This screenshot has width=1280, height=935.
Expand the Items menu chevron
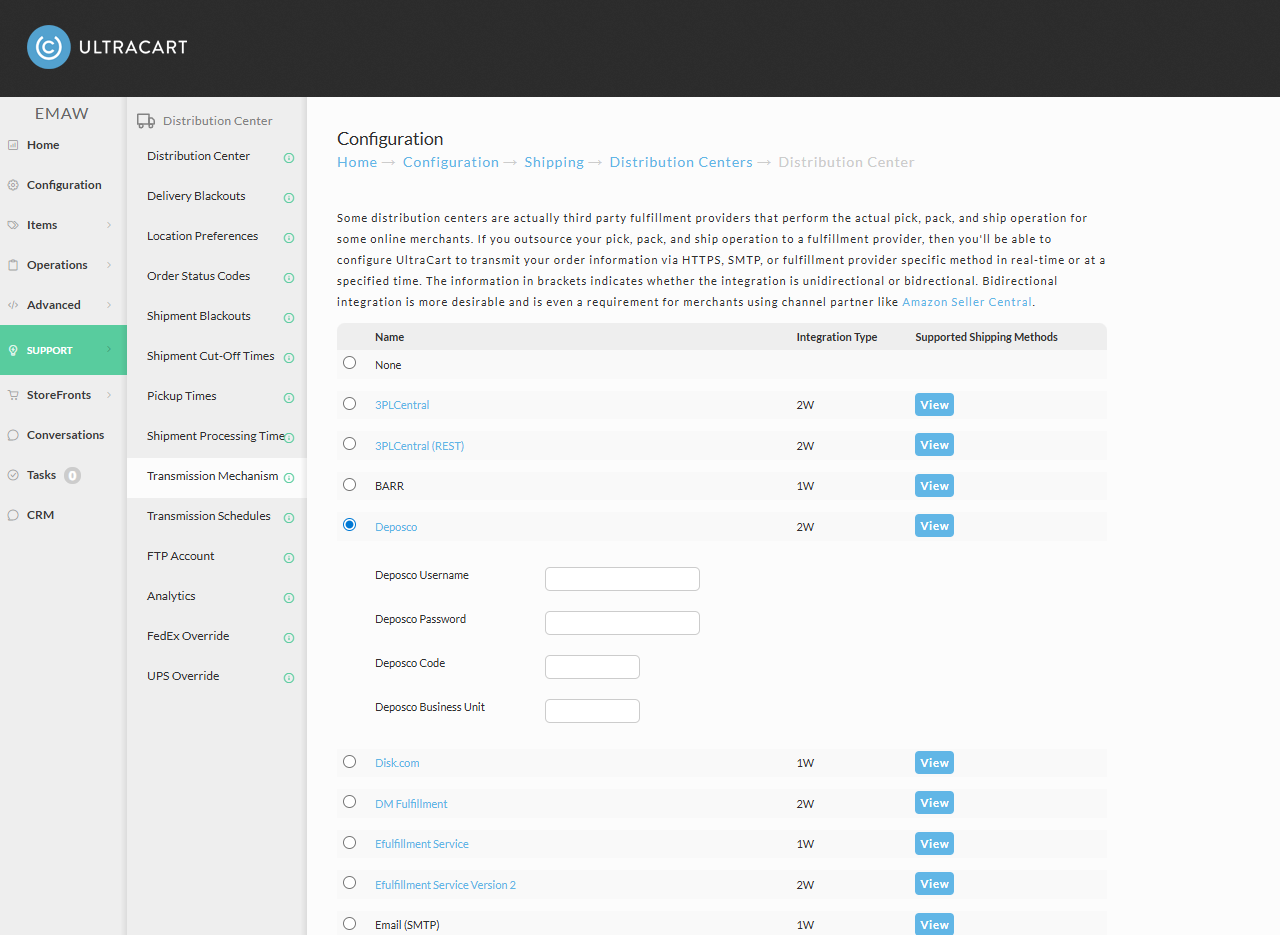click(x=109, y=225)
